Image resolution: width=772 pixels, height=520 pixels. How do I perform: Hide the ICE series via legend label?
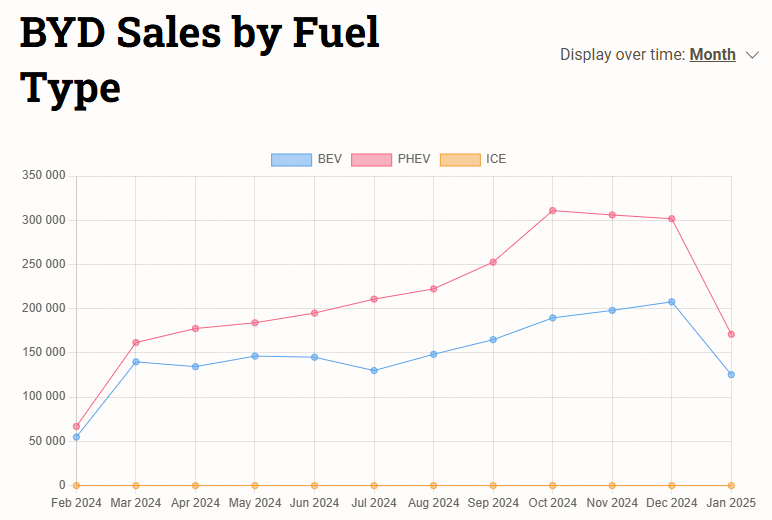[x=496, y=159]
